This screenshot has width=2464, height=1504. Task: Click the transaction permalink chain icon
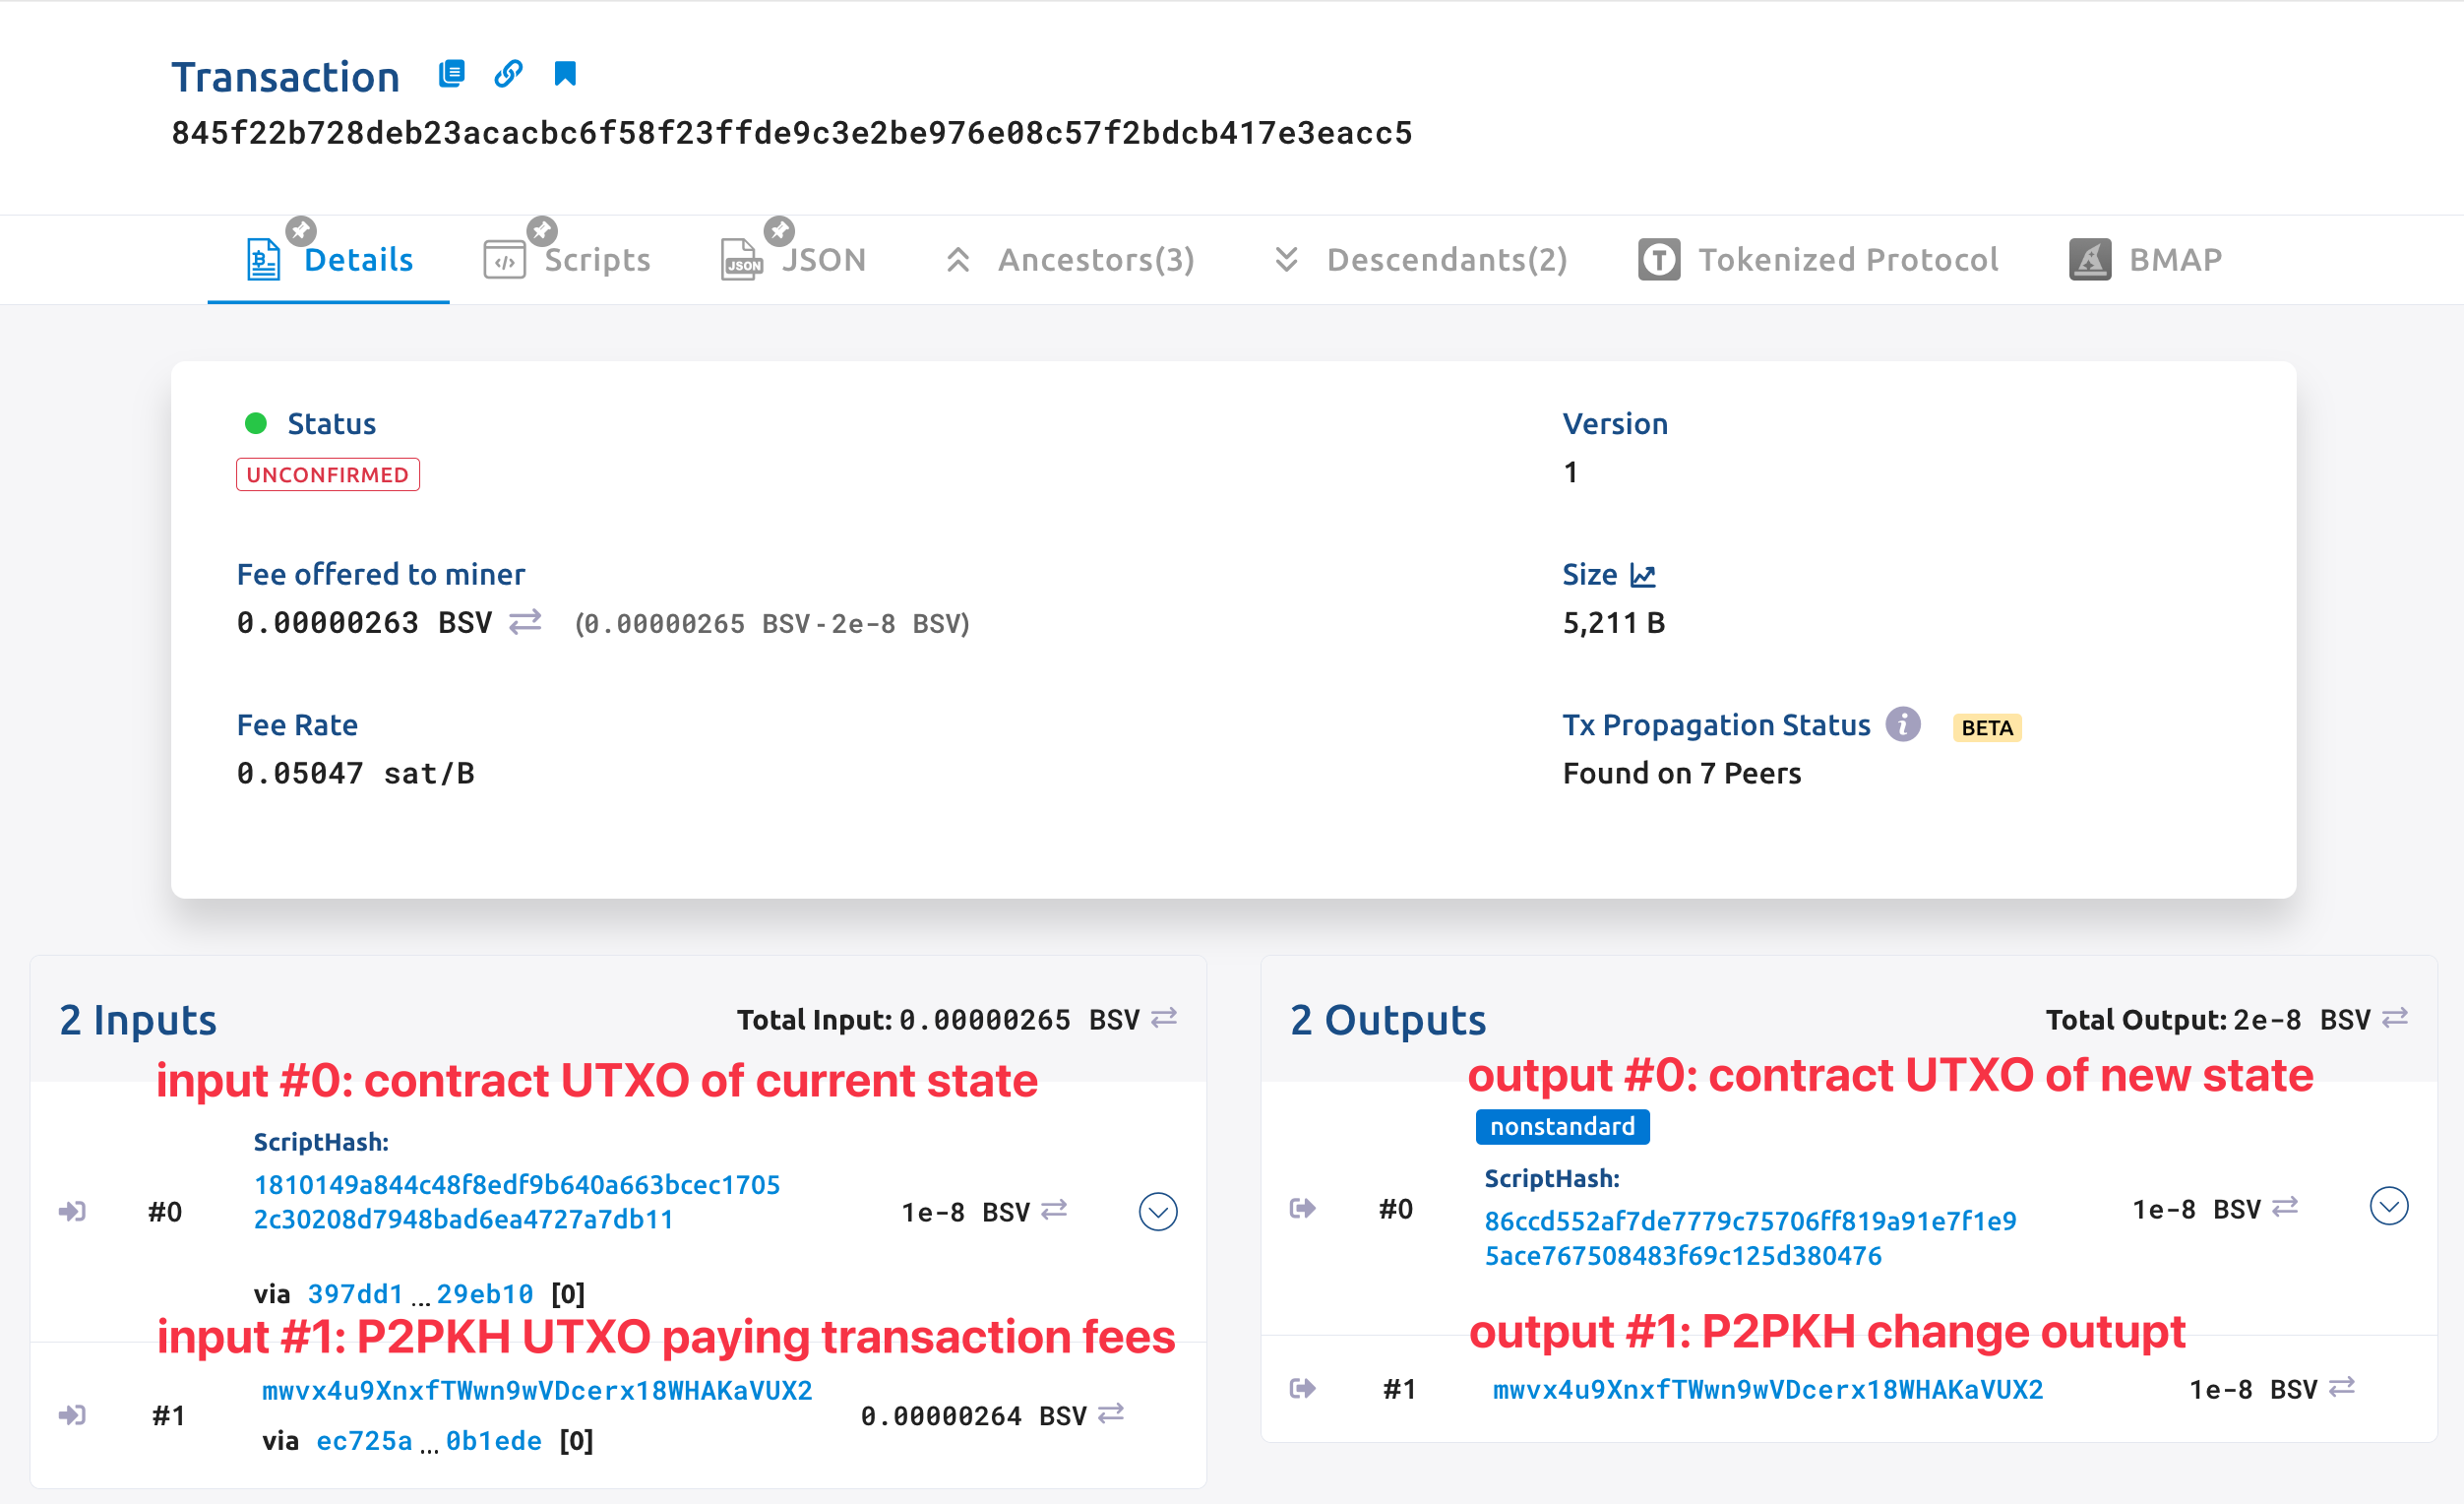[x=508, y=74]
